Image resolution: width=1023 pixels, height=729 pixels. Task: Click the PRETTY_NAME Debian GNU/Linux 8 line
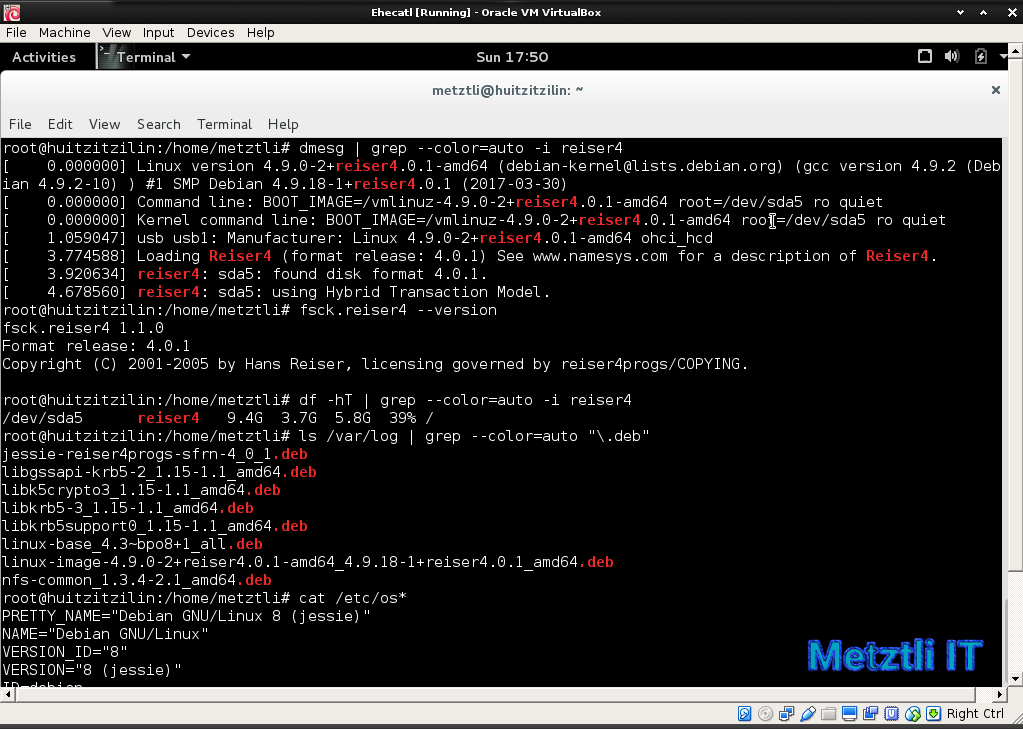[x=186, y=616]
